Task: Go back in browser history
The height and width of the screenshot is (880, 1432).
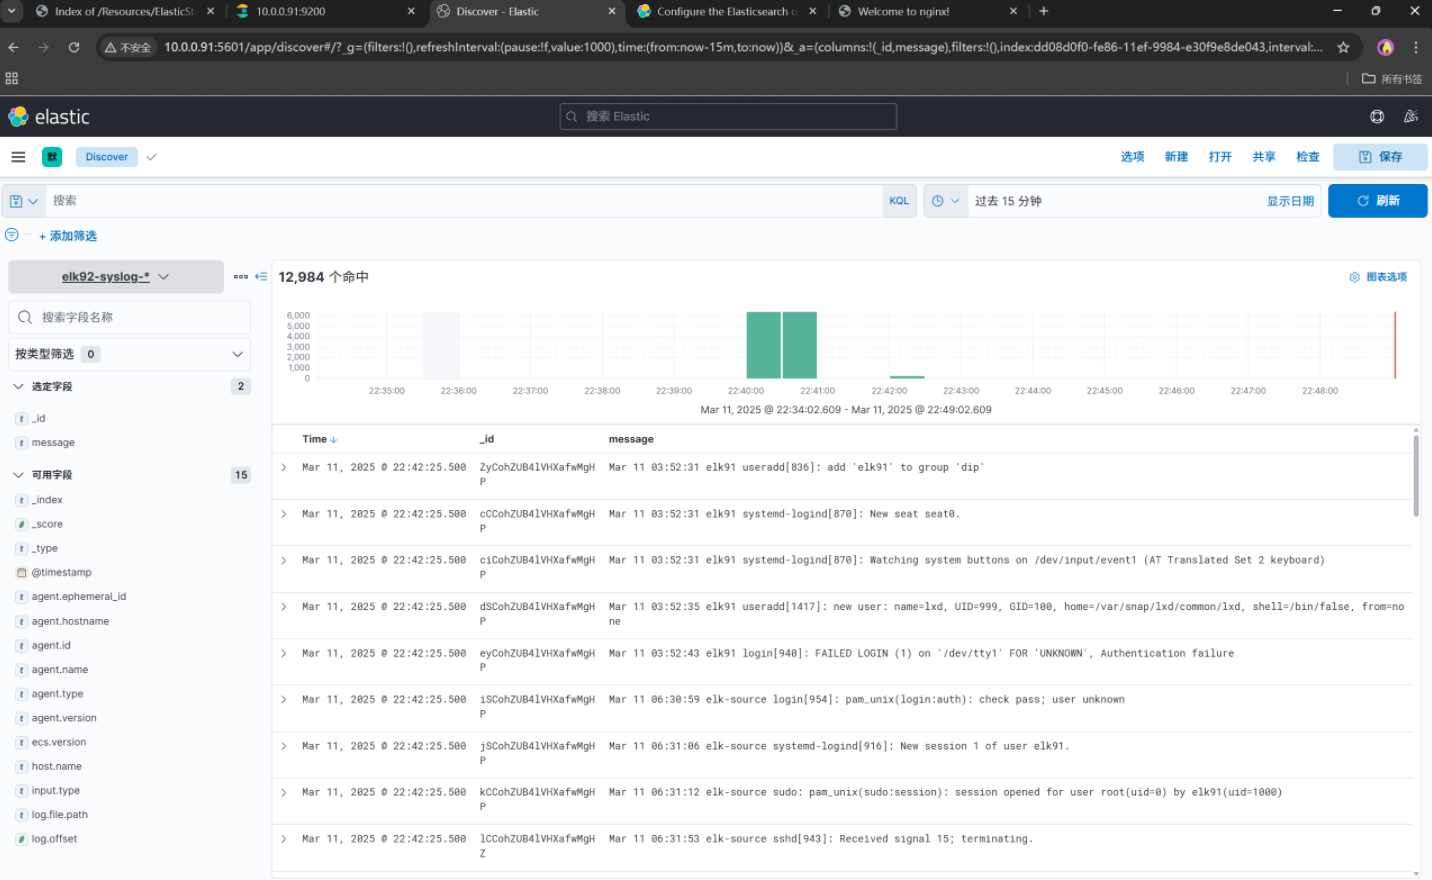Action: pos(13,47)
